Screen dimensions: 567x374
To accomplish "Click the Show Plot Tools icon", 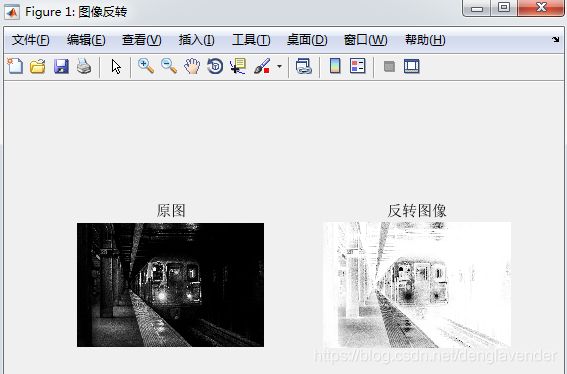I will tap(412, 66).
